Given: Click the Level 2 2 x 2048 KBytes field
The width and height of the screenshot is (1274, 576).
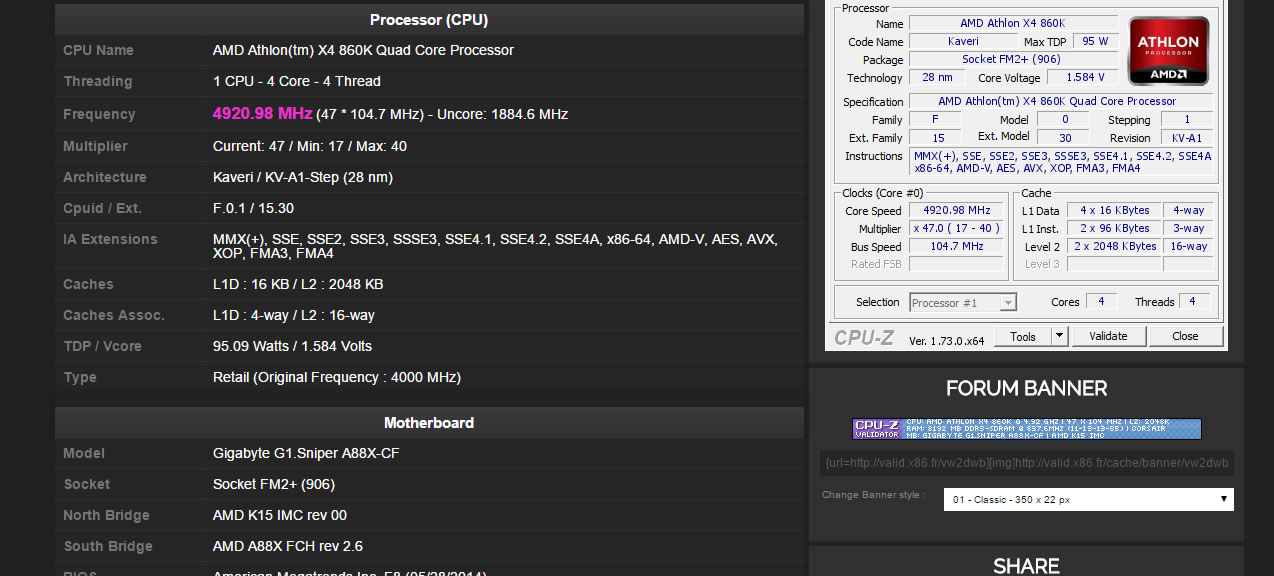Looking at the screenshot, I should [x=1114, y=246].
